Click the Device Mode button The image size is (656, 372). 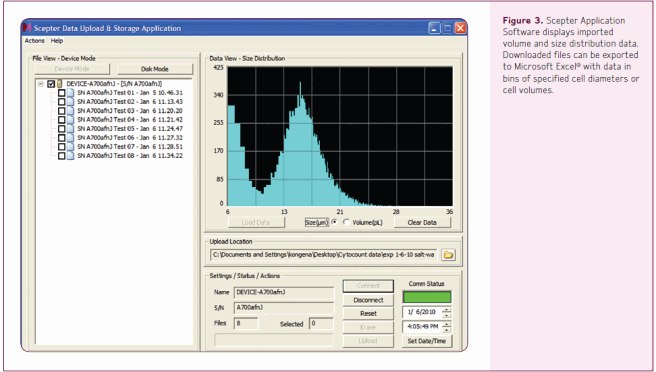click(72, 69)
